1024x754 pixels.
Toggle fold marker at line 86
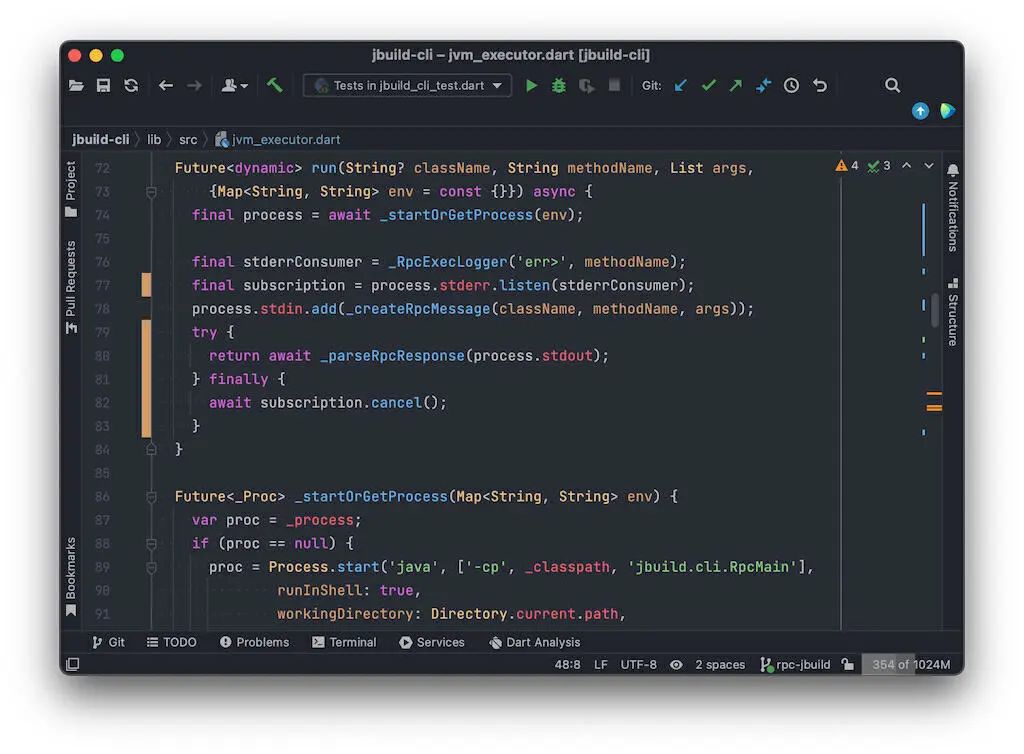[x=151, y=497]
